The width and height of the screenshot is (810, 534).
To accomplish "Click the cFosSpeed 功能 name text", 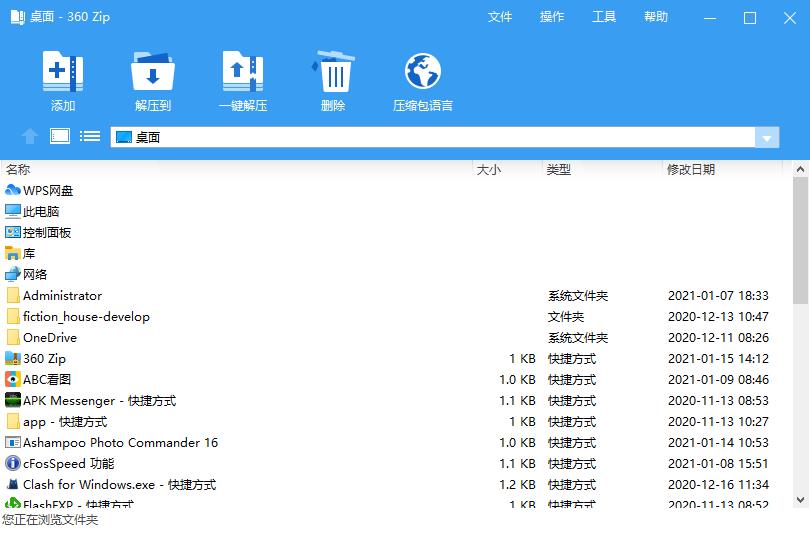I will [69, 464].
